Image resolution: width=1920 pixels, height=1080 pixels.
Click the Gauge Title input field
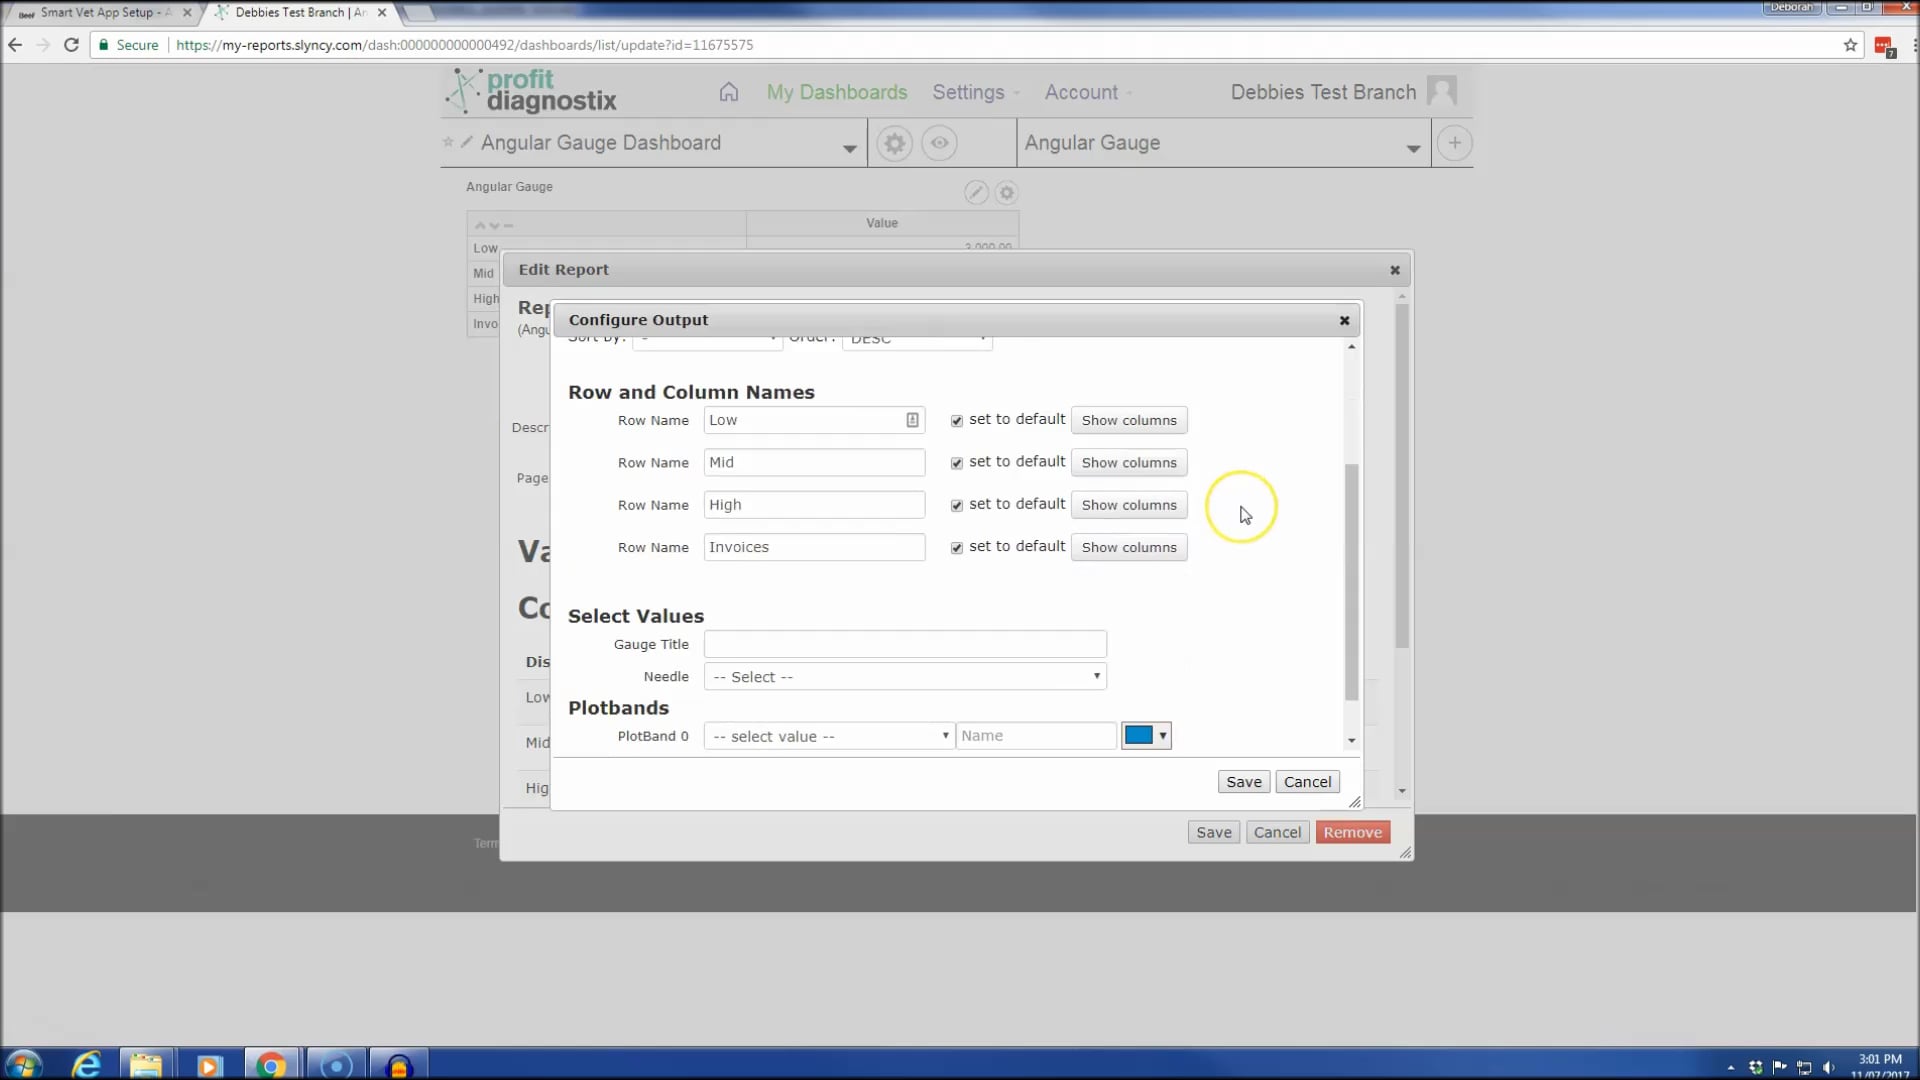(904, 645)
